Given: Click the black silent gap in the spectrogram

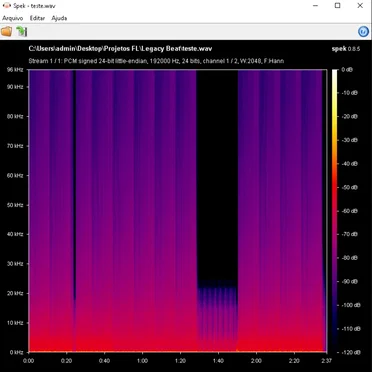Looking at the screenshot, I should point(217,173).
